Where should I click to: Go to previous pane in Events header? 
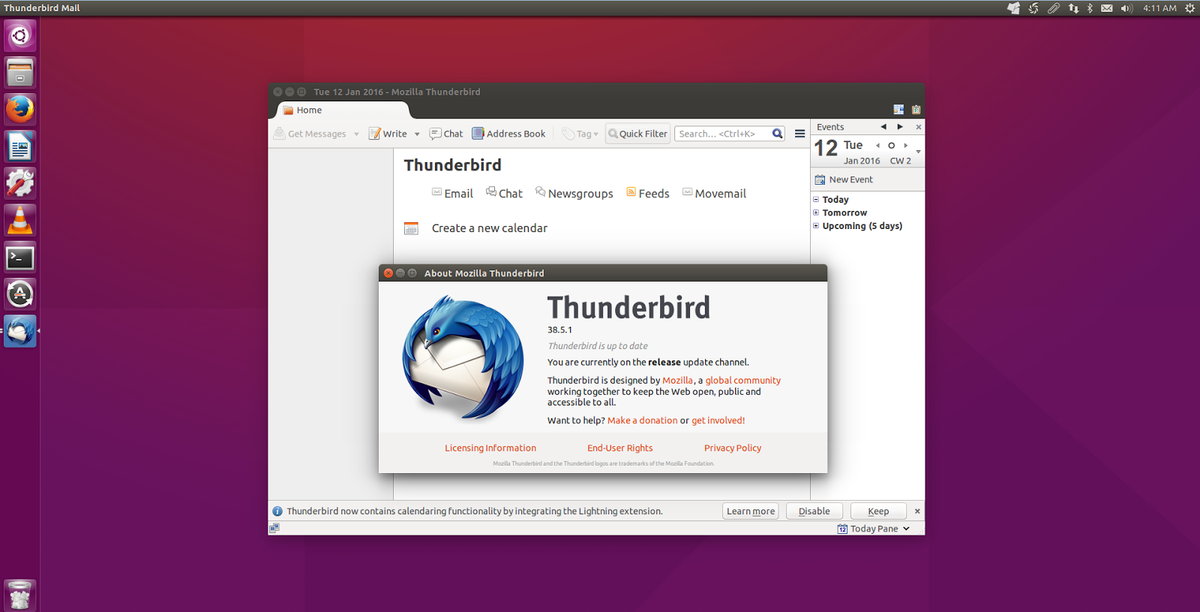(883, 127)
